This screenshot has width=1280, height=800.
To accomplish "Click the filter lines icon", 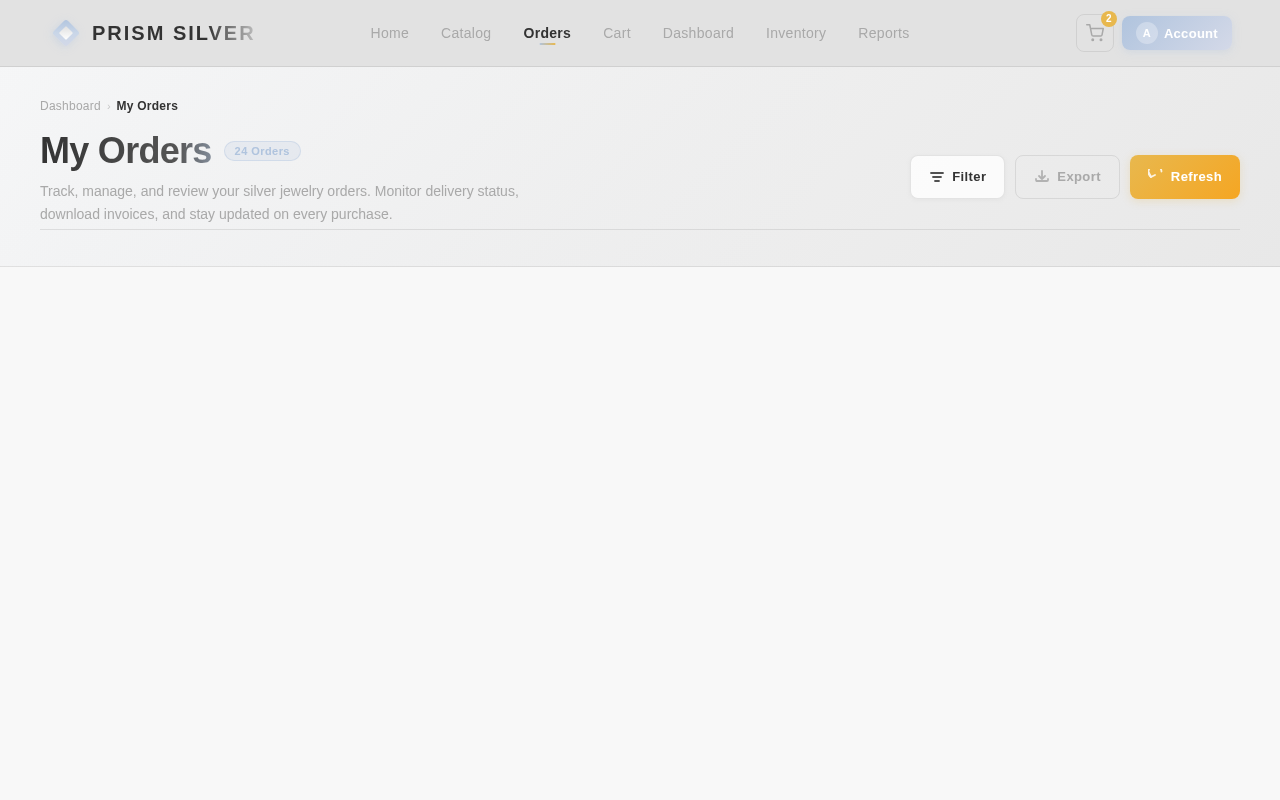I will click(937, 177).
